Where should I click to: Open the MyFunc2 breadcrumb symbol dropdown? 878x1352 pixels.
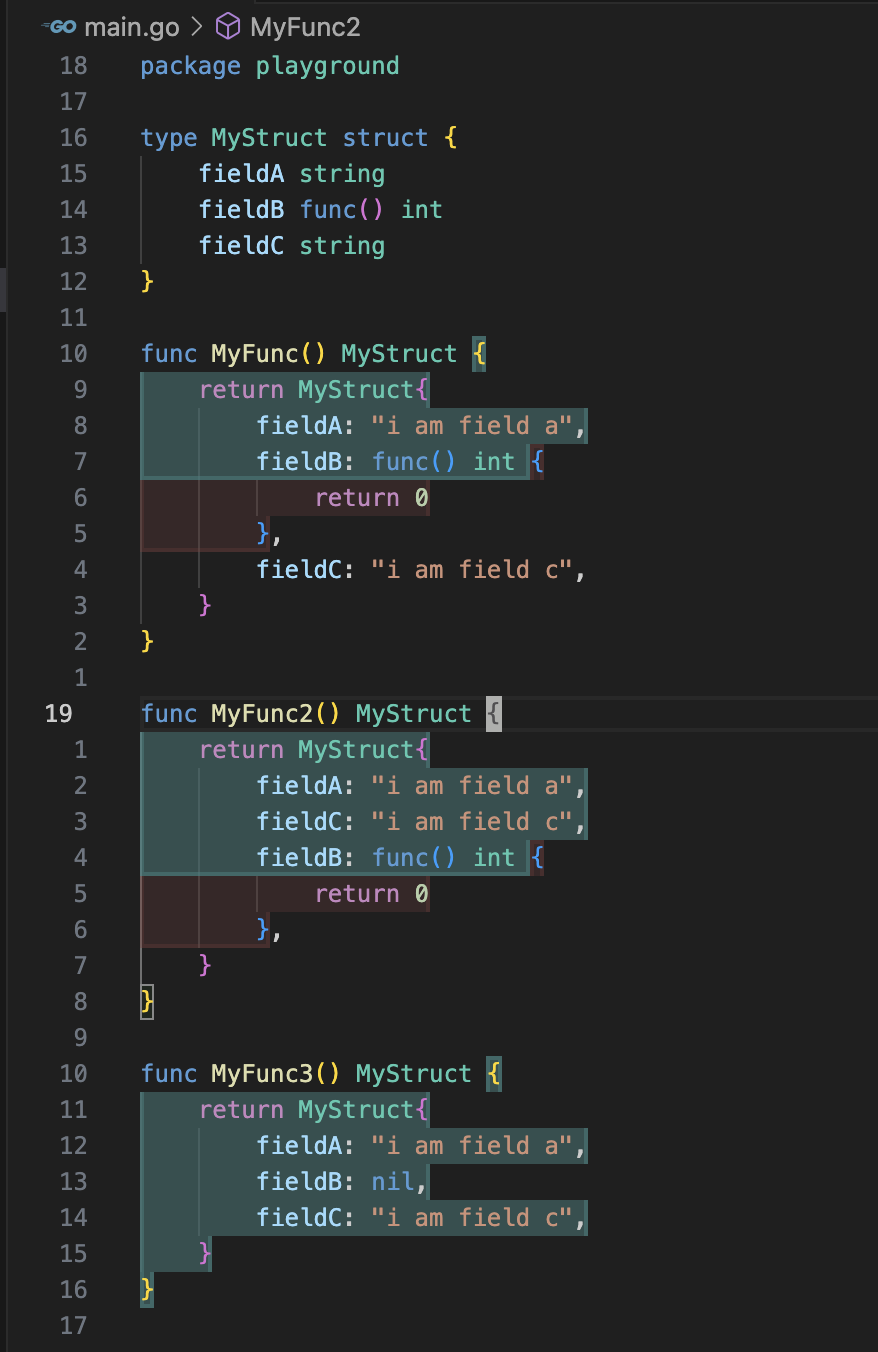pyautogui.click(x=304, y=27)
